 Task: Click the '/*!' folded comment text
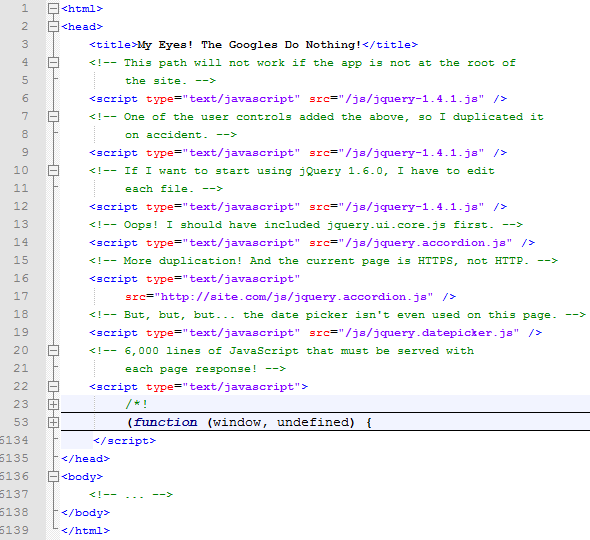[137, 405]
